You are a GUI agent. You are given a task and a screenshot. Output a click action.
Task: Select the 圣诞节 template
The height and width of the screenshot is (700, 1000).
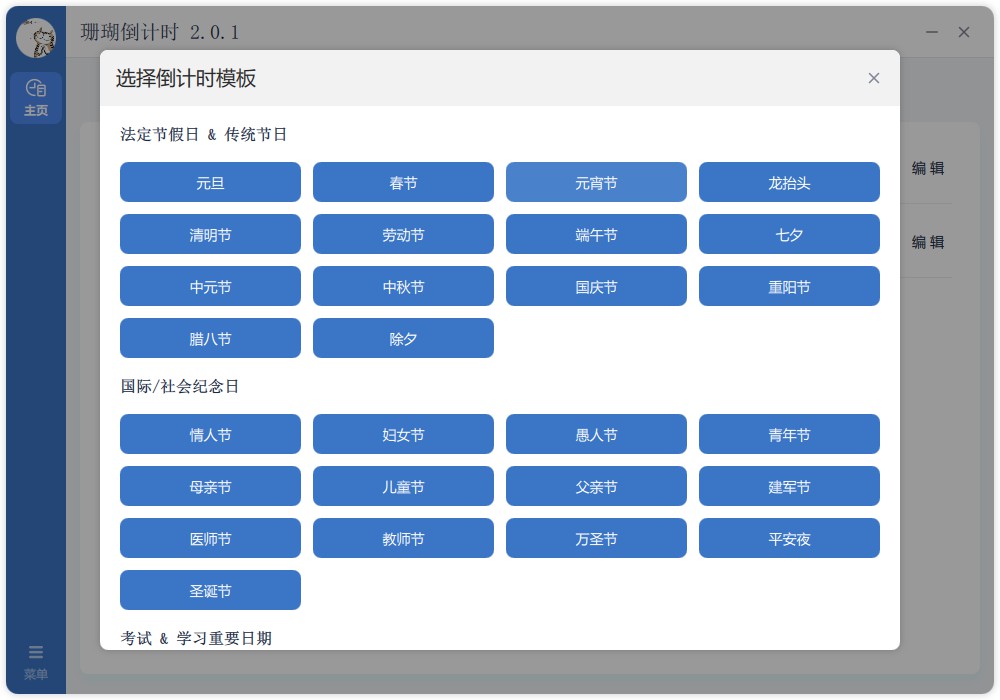coord(210,590)
